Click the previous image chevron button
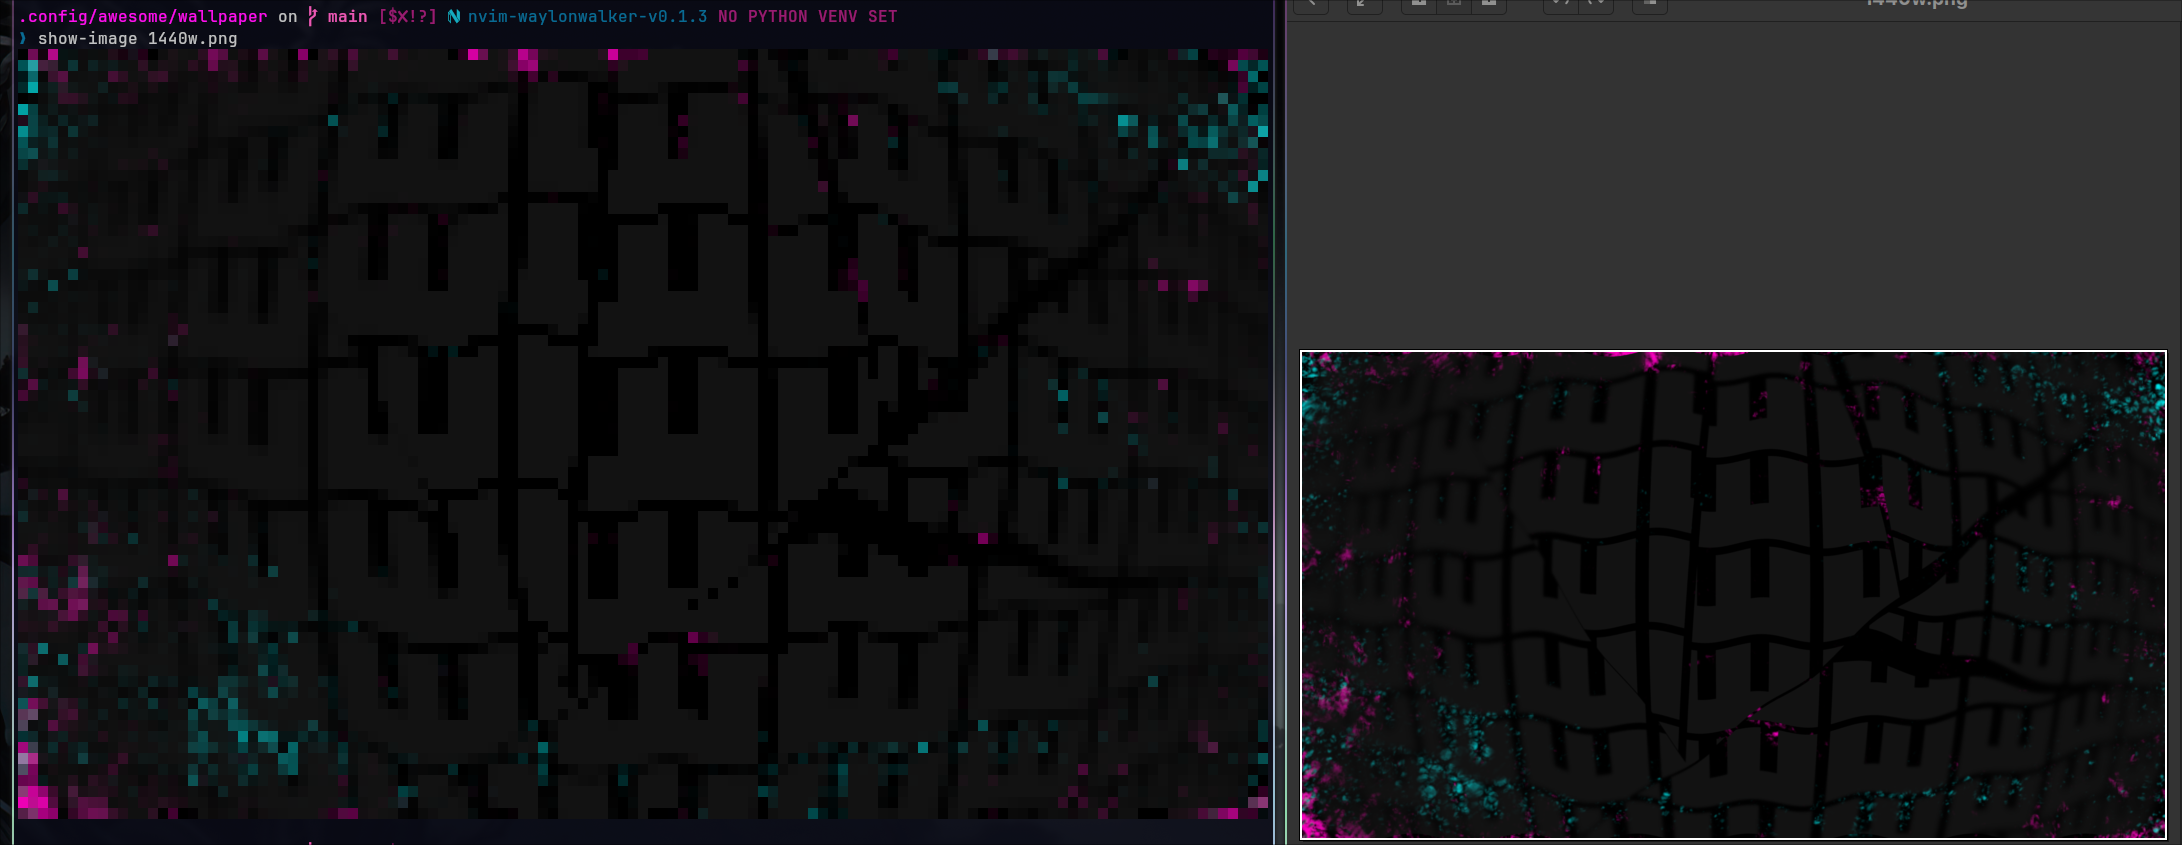The image size is (2182, 845). click(x=1311, y=4)
